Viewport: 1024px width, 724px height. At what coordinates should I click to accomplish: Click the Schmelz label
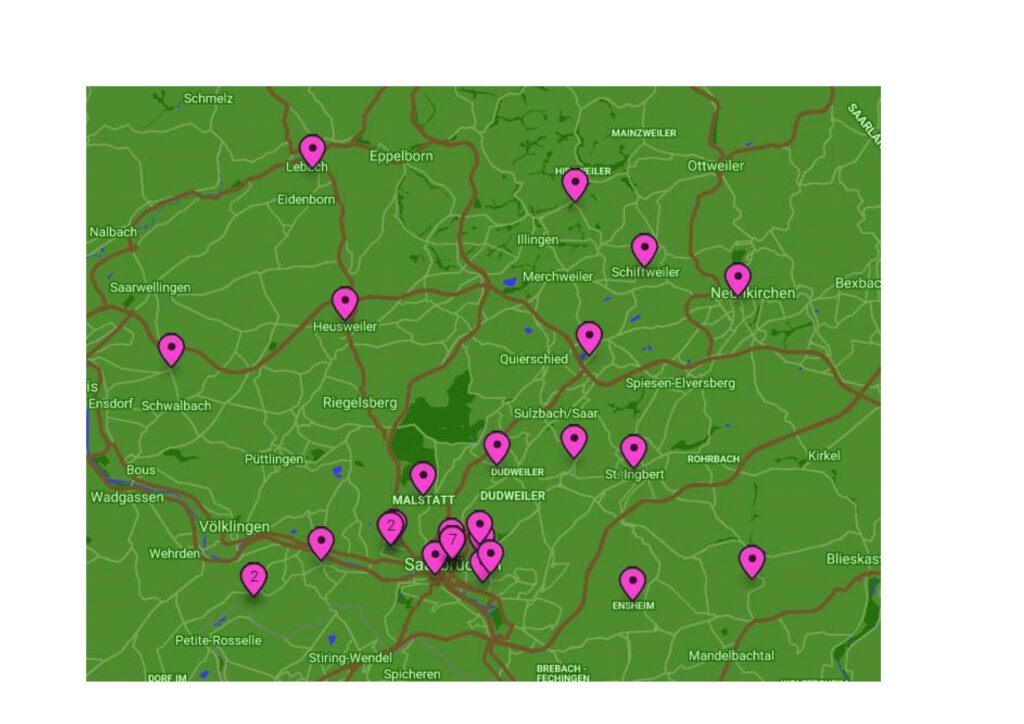pyautogui.click(x=208, y=99)
